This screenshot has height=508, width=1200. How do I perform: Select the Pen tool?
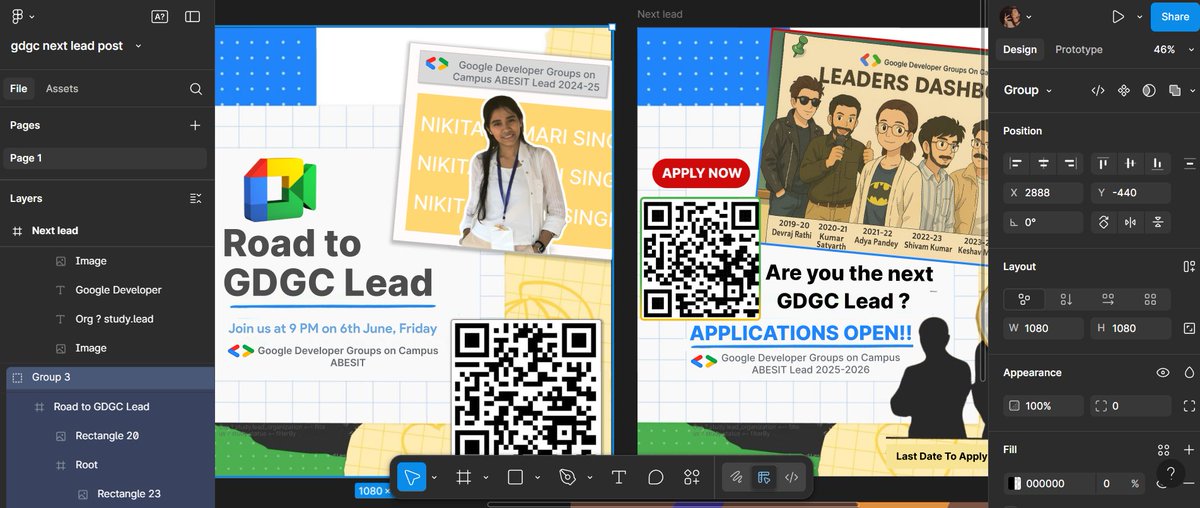pyautogui.click(x=567, y=477)
